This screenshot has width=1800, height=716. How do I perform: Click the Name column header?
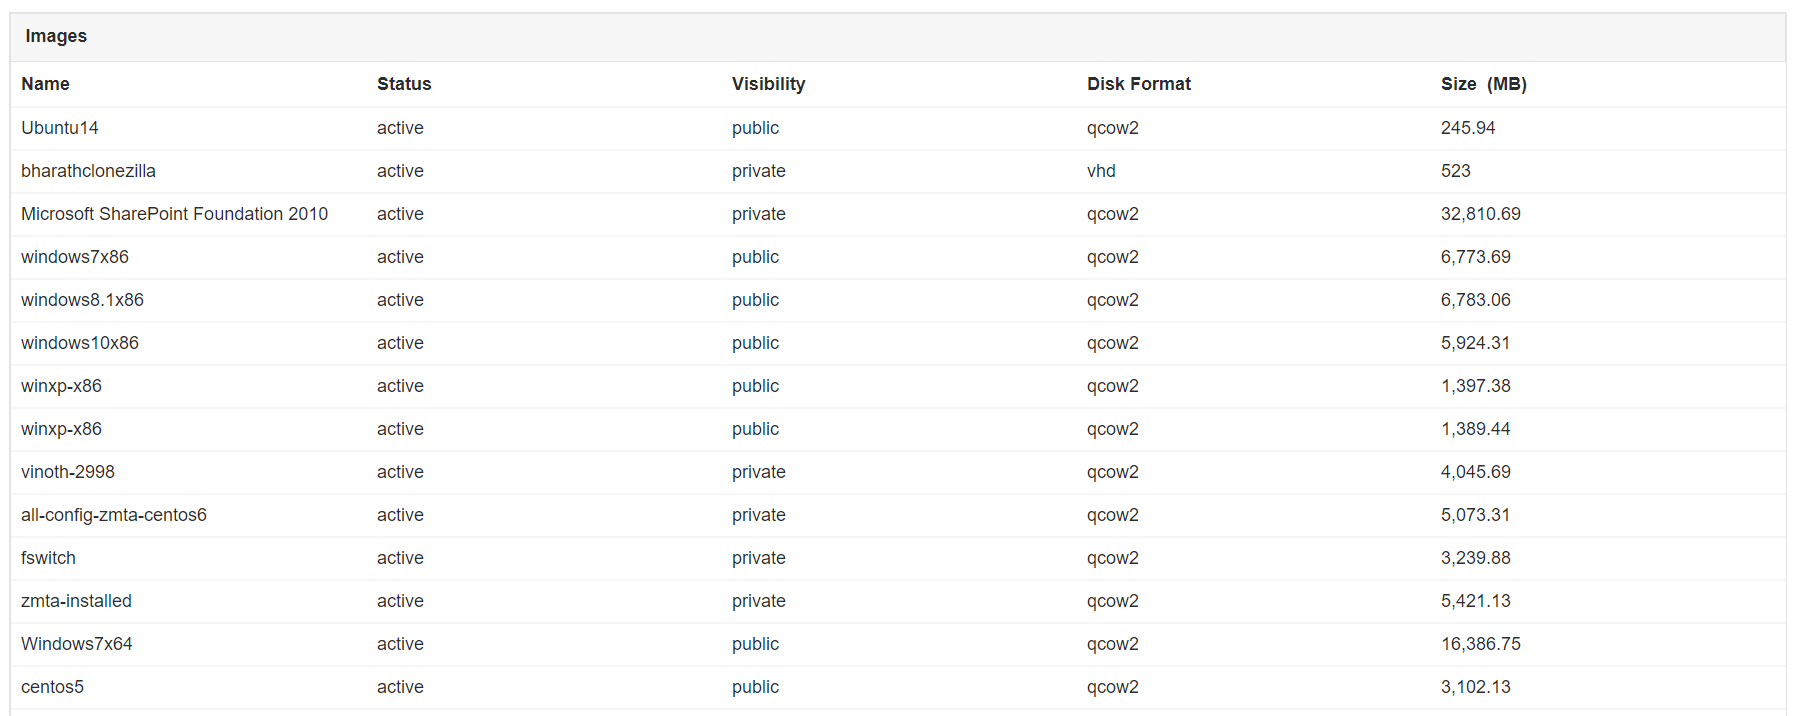click(x=45, y=84)
